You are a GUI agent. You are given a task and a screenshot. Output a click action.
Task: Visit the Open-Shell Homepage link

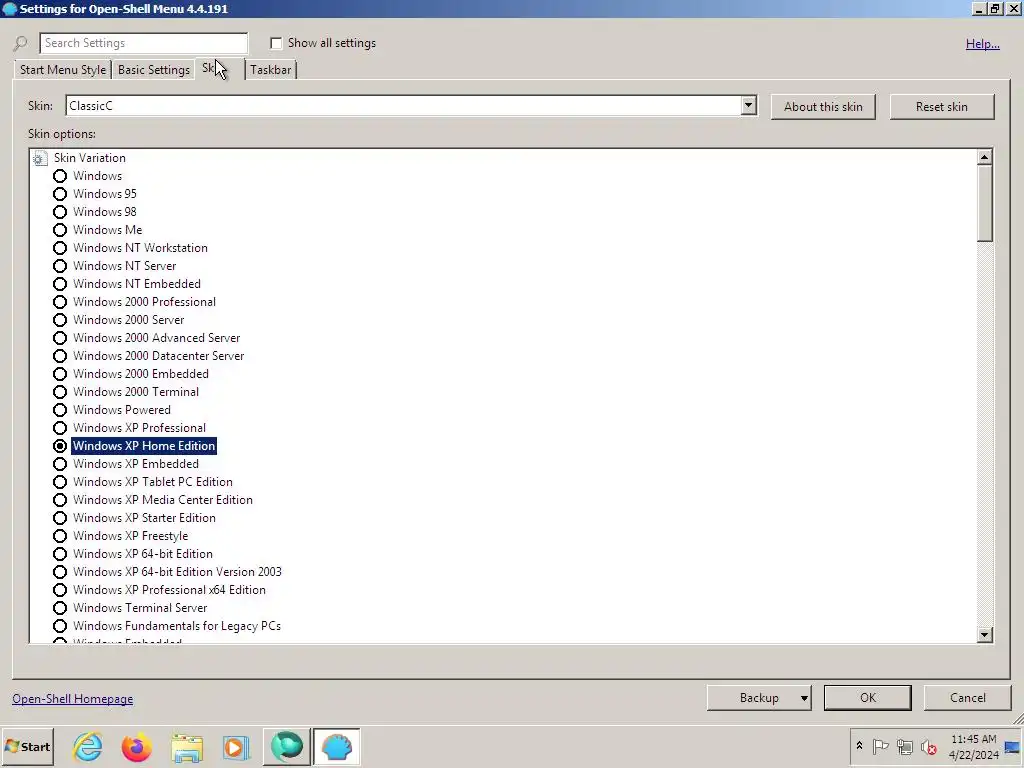coord(72,699)
